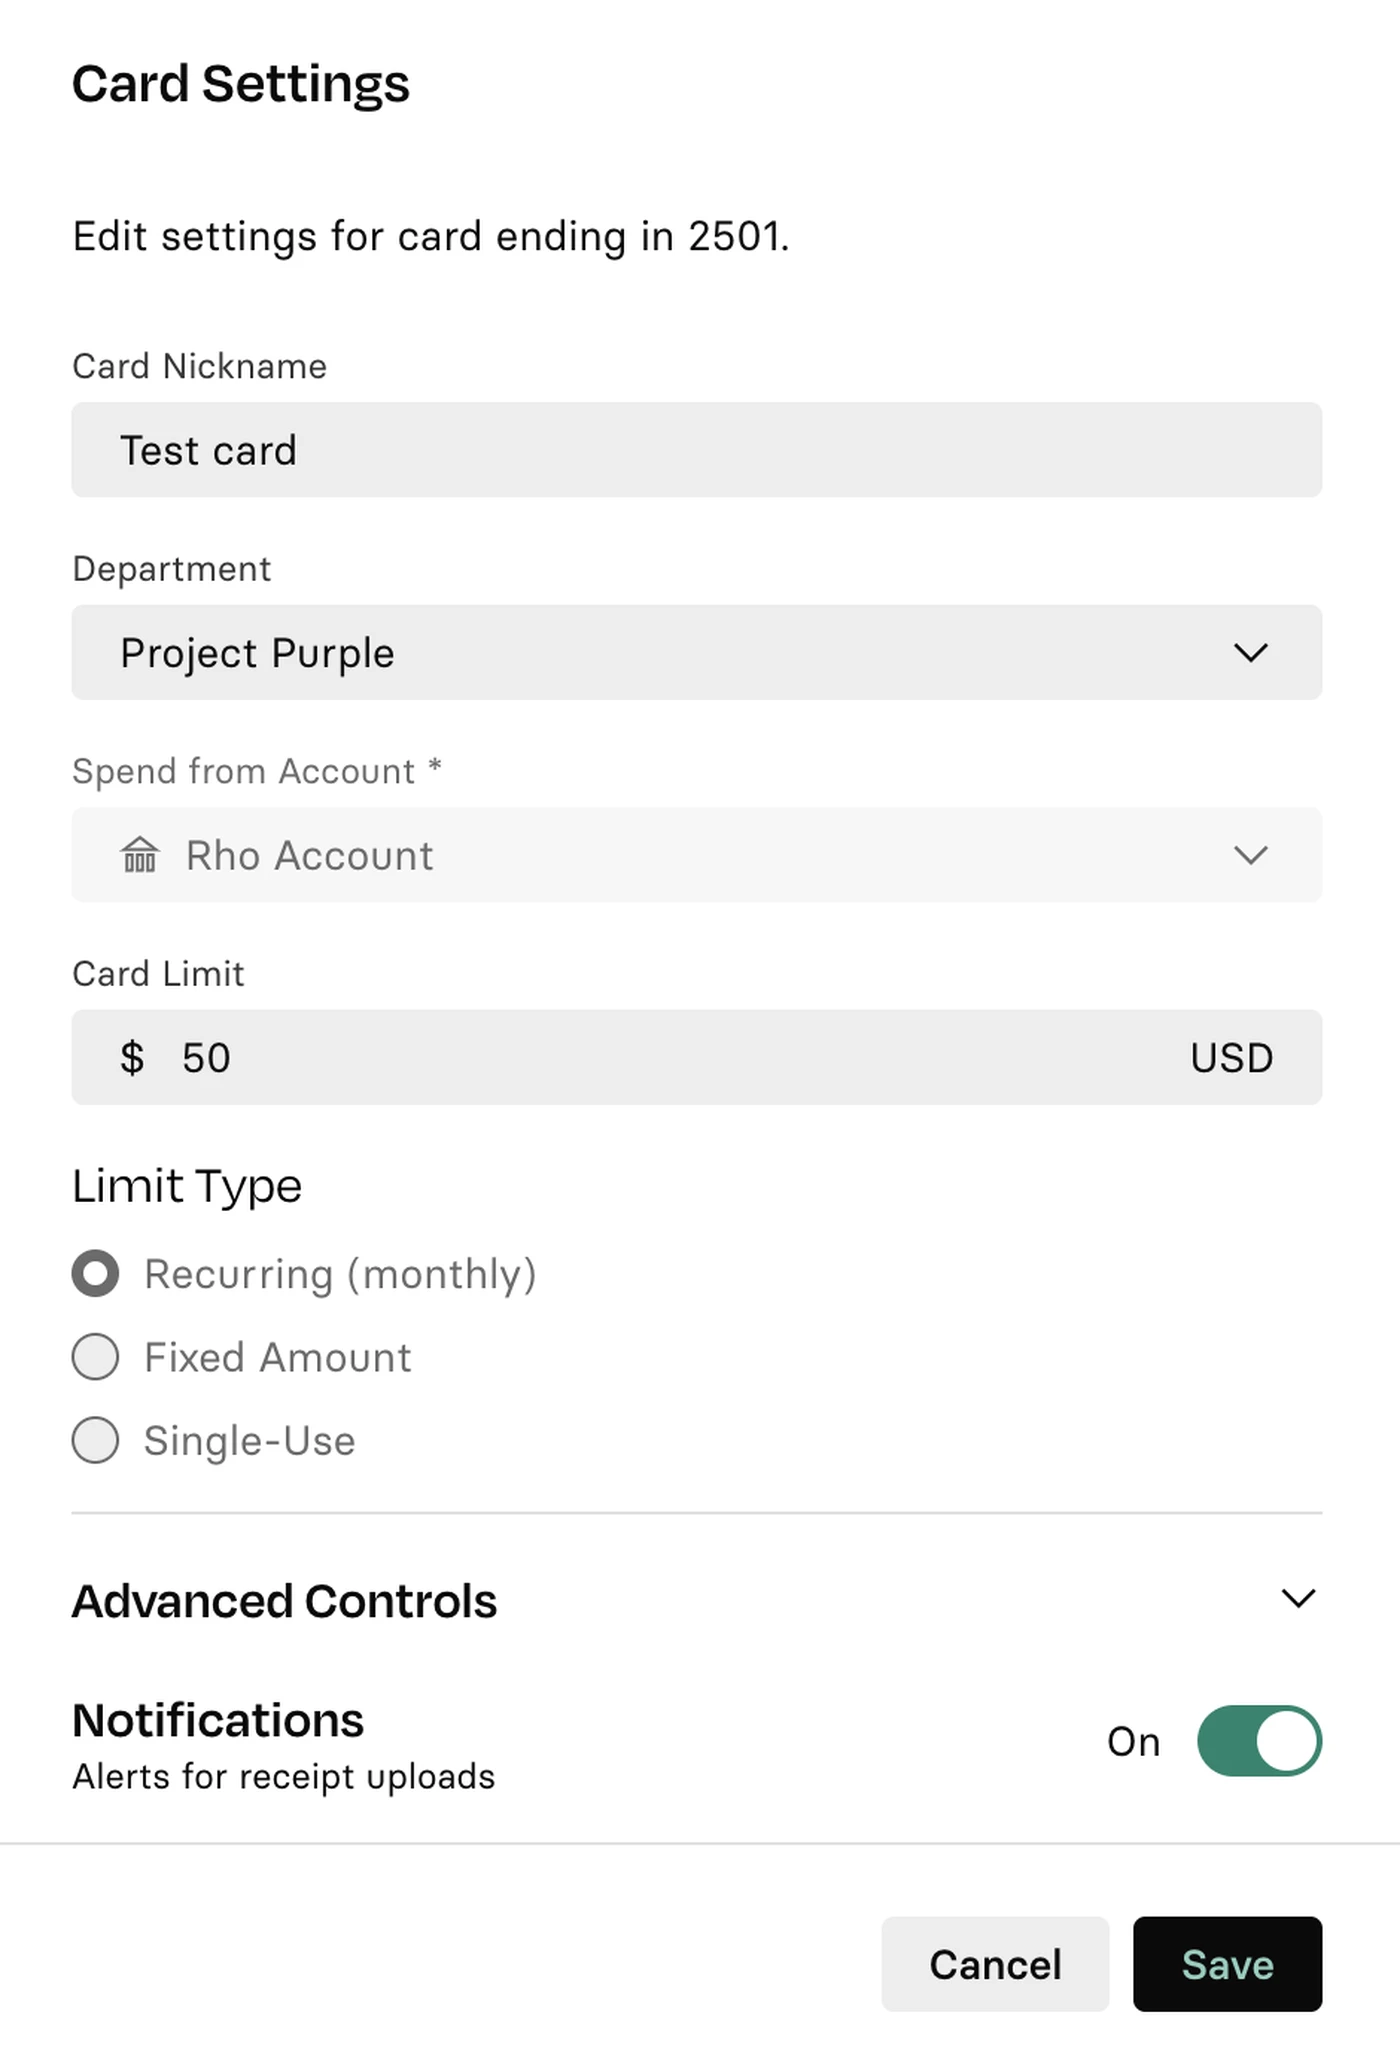Choose Single-Use limit type

coord(95,1440)
